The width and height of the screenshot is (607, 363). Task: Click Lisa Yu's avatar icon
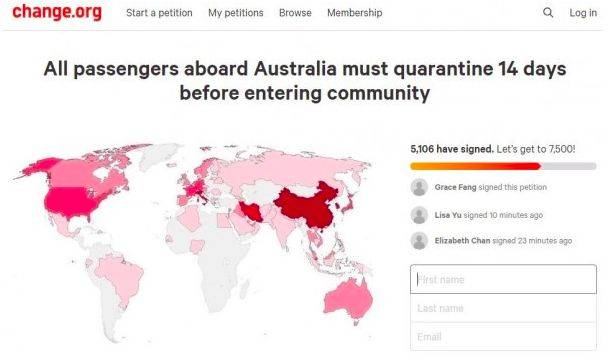click(x=419, y=215)
